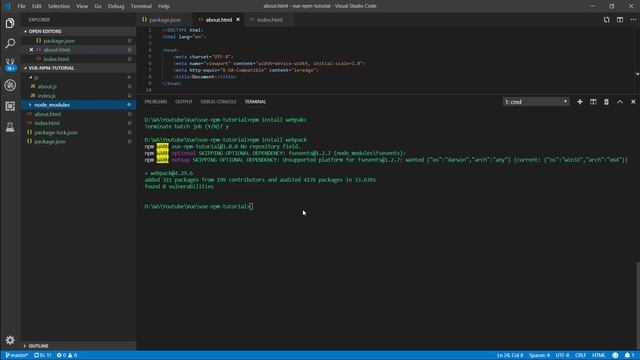Image resolution: width=640 pixels, height=360 pixels.
Task: Create a new terminal with plus icon
Action: (580, 102)
